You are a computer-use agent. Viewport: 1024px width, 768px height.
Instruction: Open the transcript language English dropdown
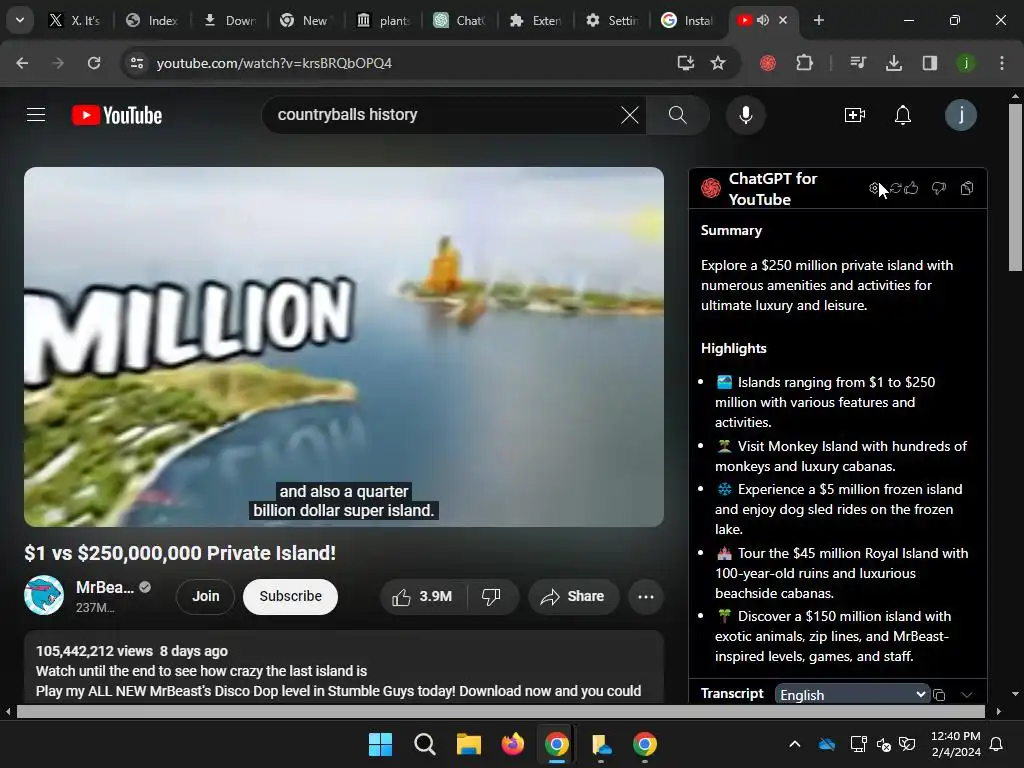pyautogui.click(x=852, y=695)
